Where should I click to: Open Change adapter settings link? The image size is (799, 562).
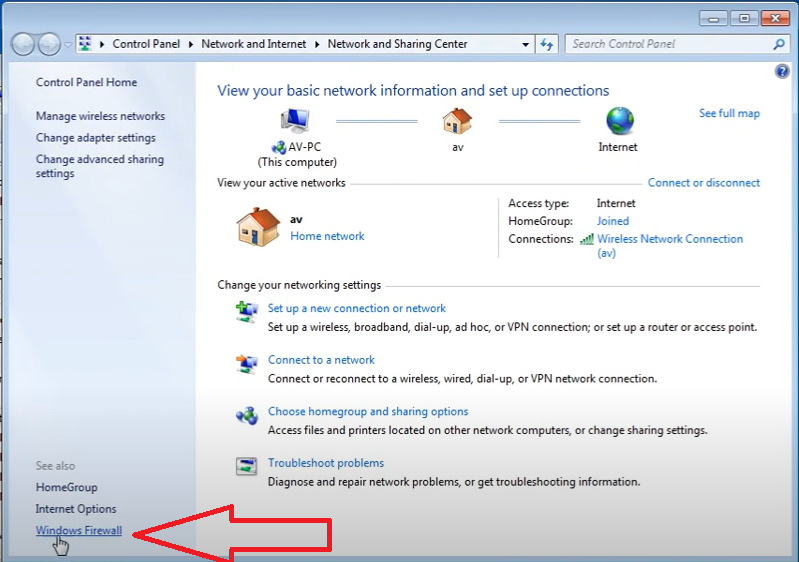coord(96,138)
